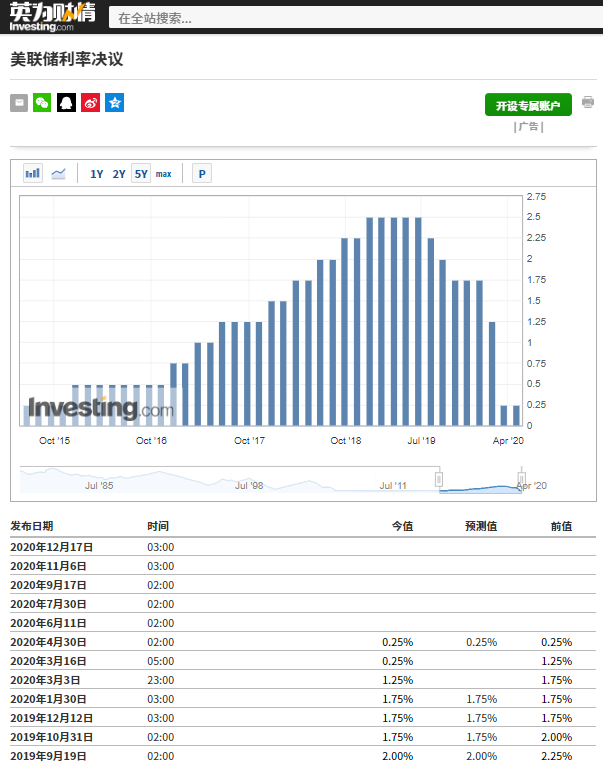
Task: Click the left handle of the range navigator
Action: click(439, 479)
